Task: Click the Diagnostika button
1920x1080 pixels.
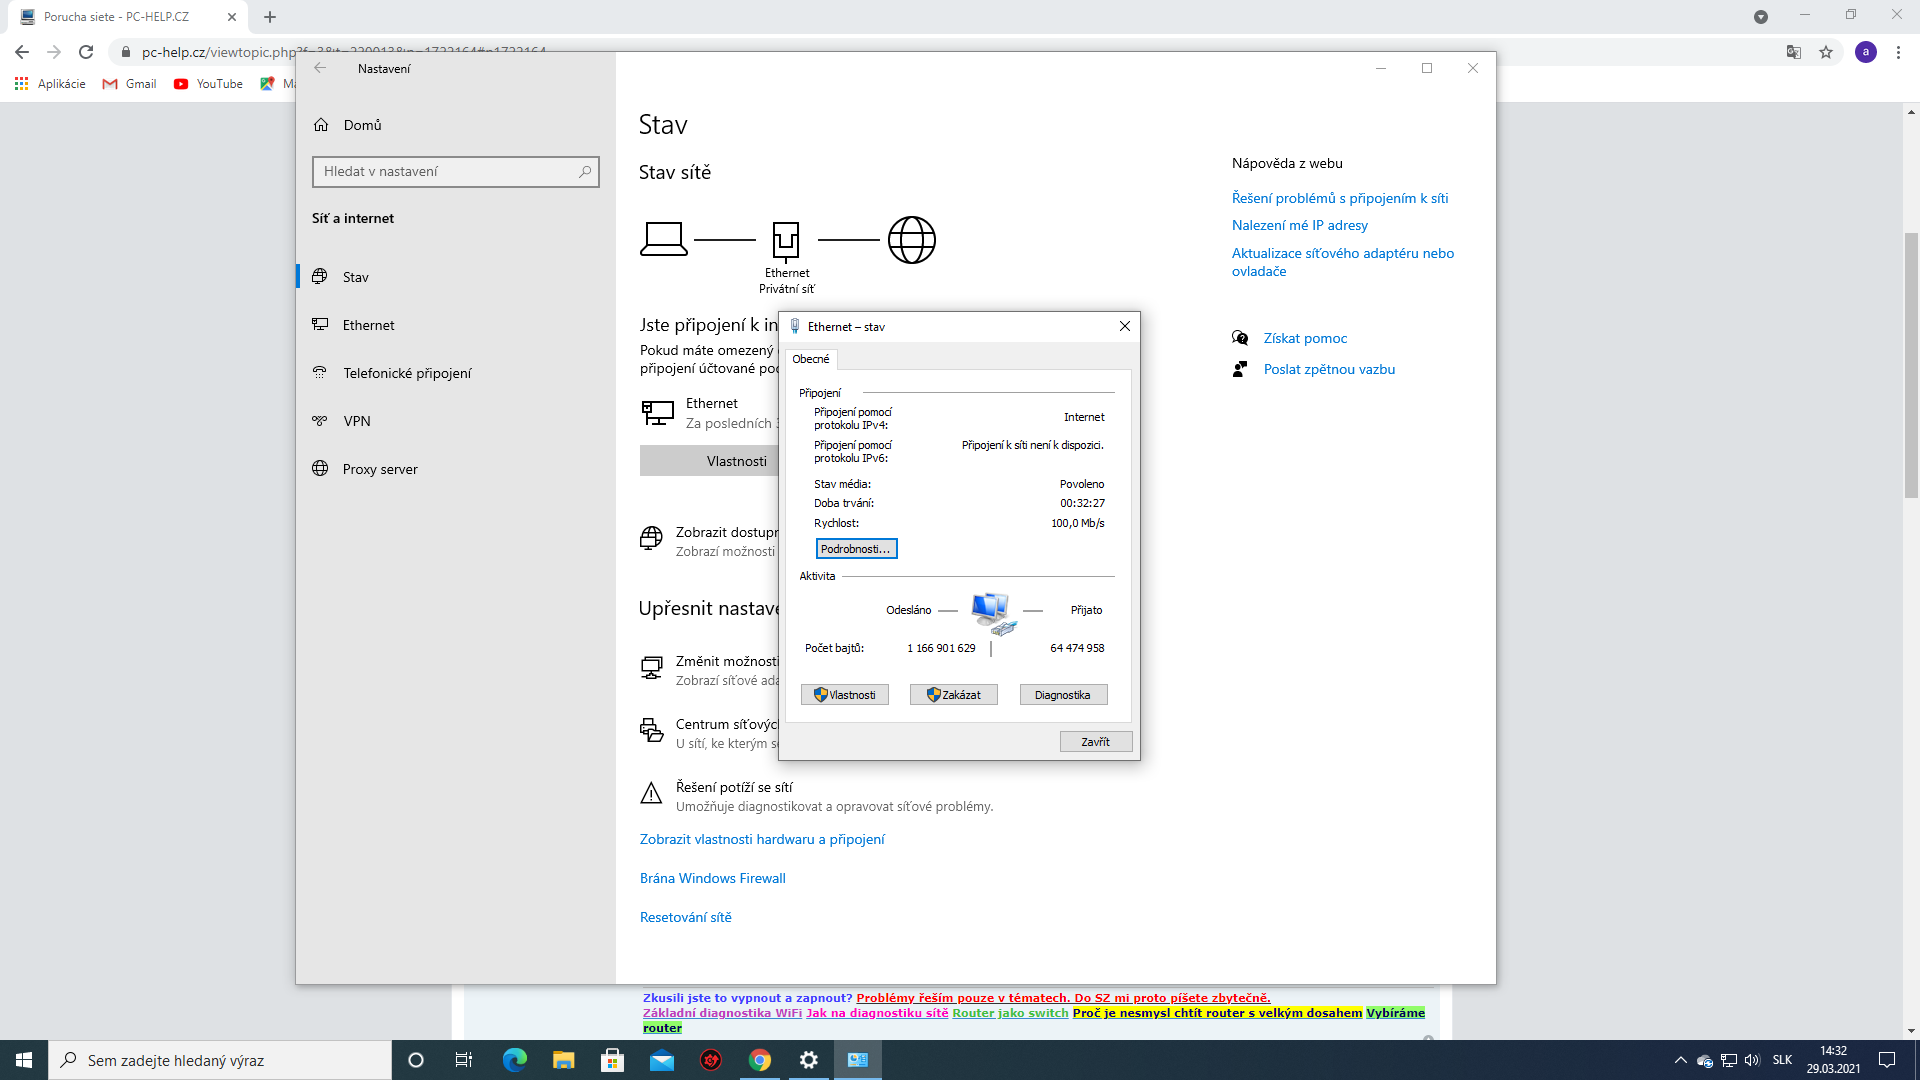Action: pyautogui.click(x=1062, y=695)
